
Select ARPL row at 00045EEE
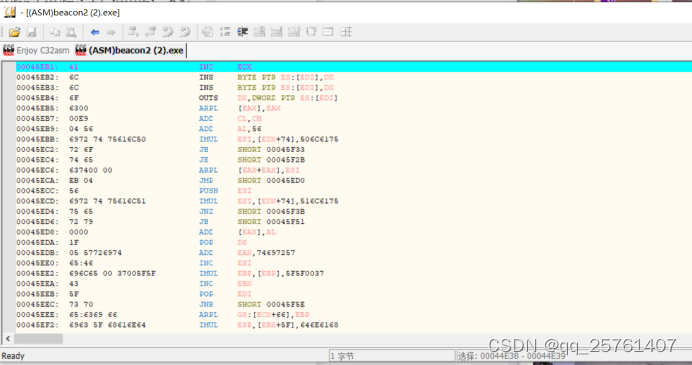pos(353,315)
